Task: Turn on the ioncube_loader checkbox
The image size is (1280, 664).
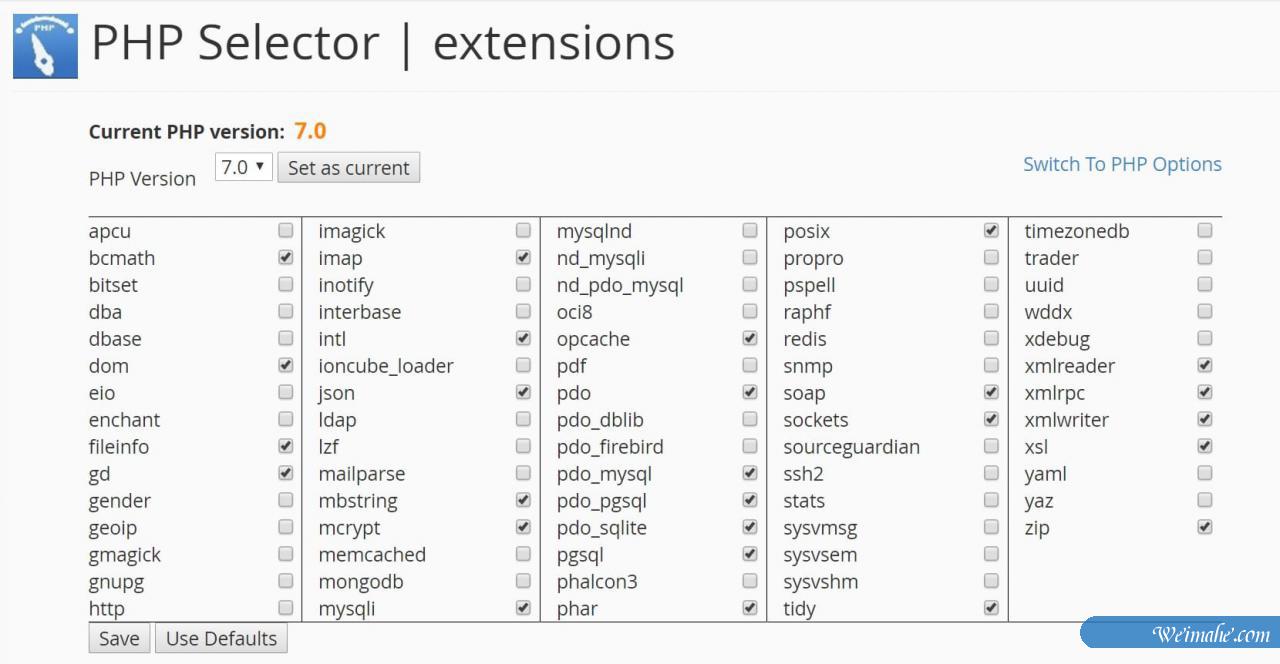Action: click(523, 366)
